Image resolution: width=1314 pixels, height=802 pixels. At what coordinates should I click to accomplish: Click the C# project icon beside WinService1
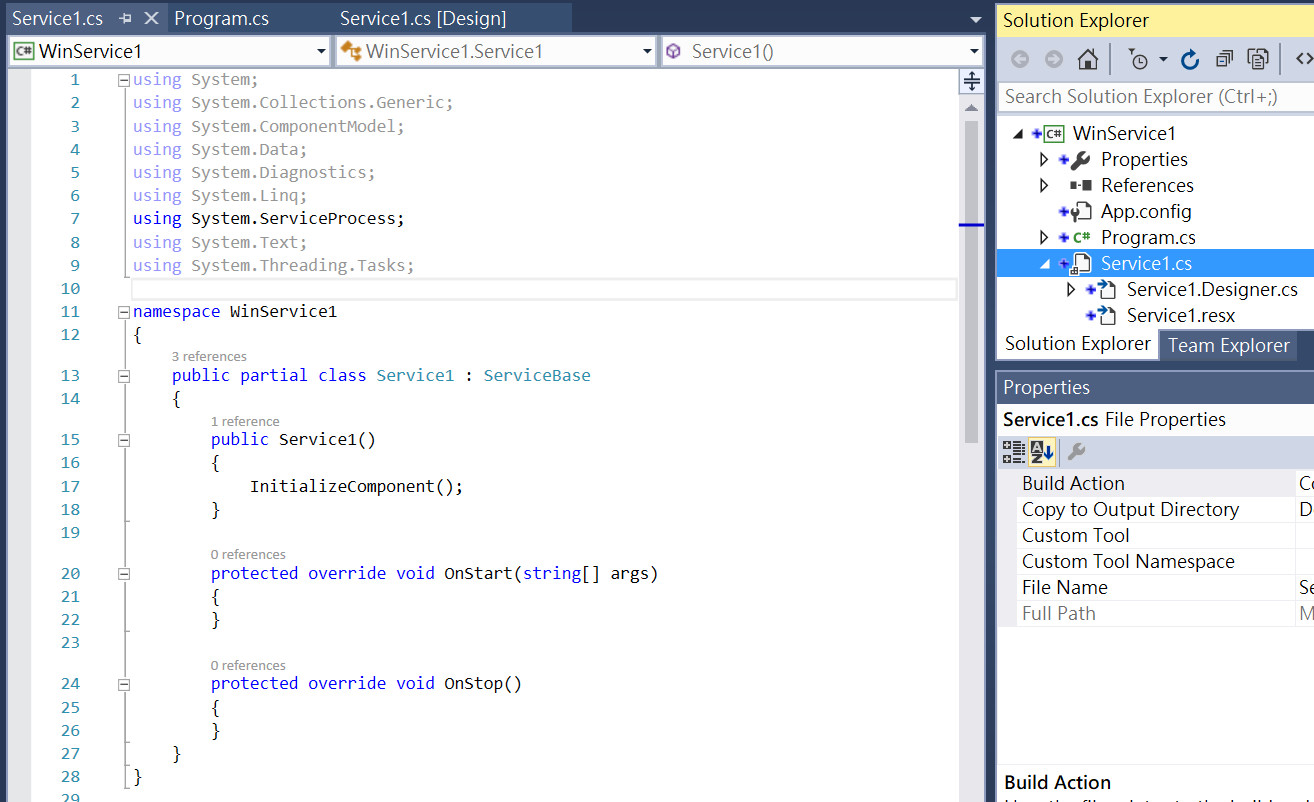[x=1053, y=133]
